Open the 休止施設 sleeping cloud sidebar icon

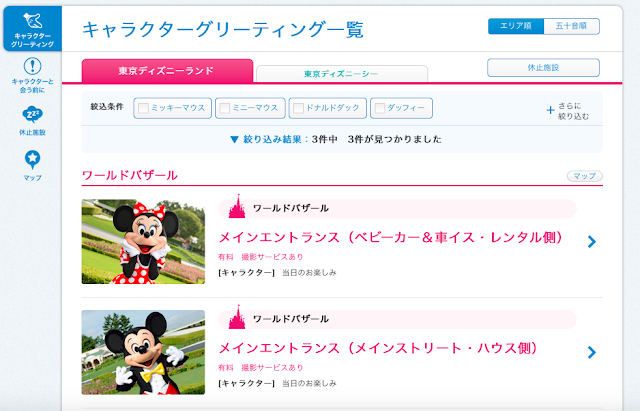32,115
